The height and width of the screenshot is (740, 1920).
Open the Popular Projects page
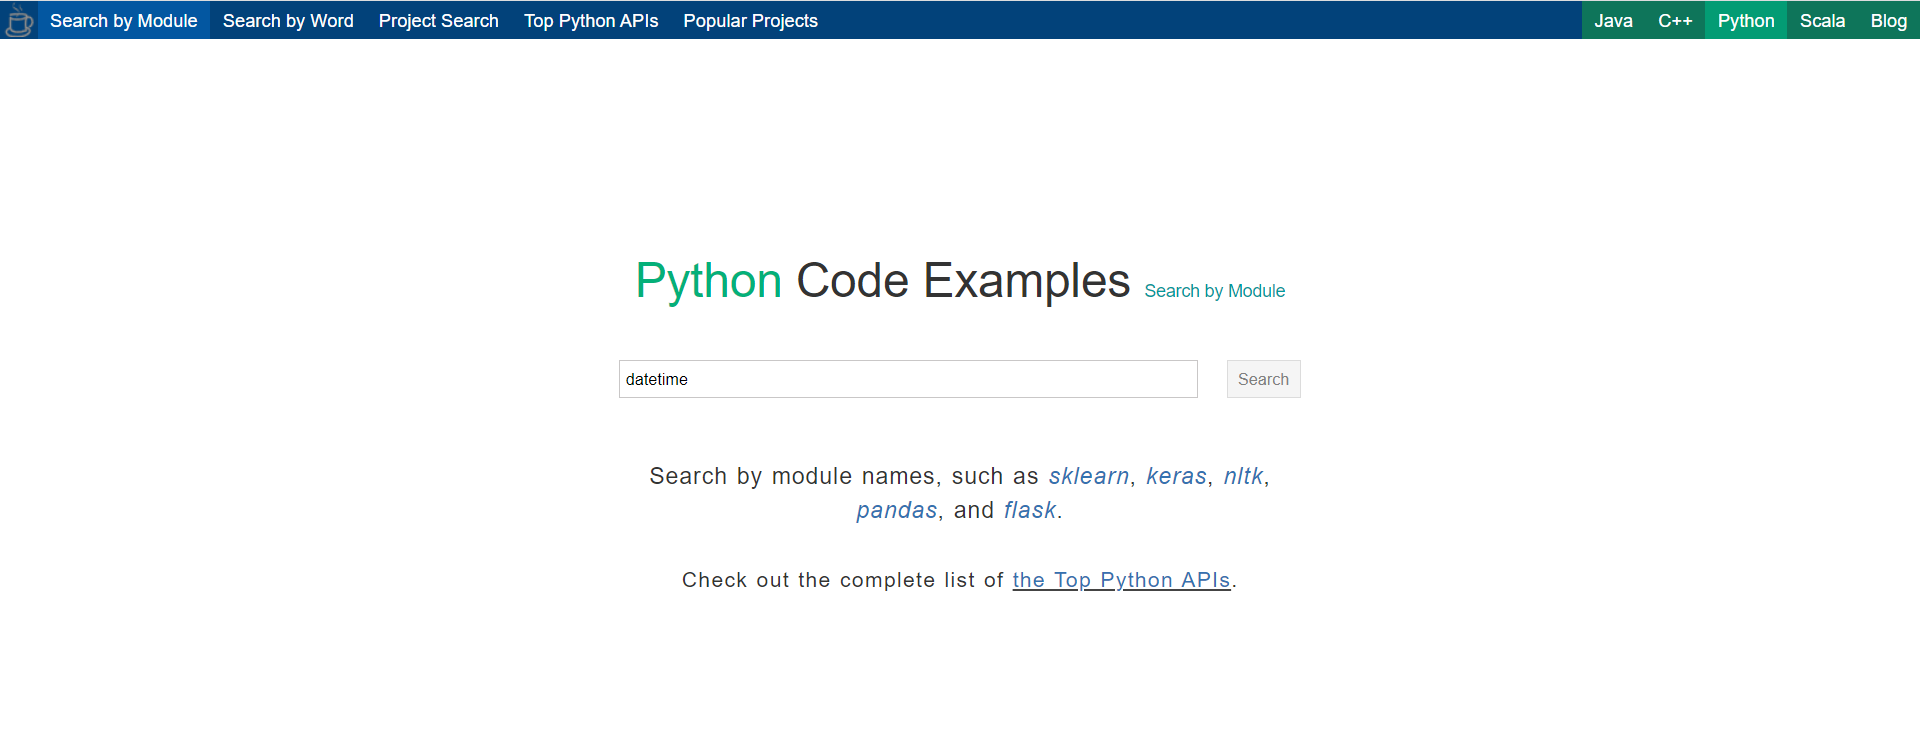pos(750,21)
